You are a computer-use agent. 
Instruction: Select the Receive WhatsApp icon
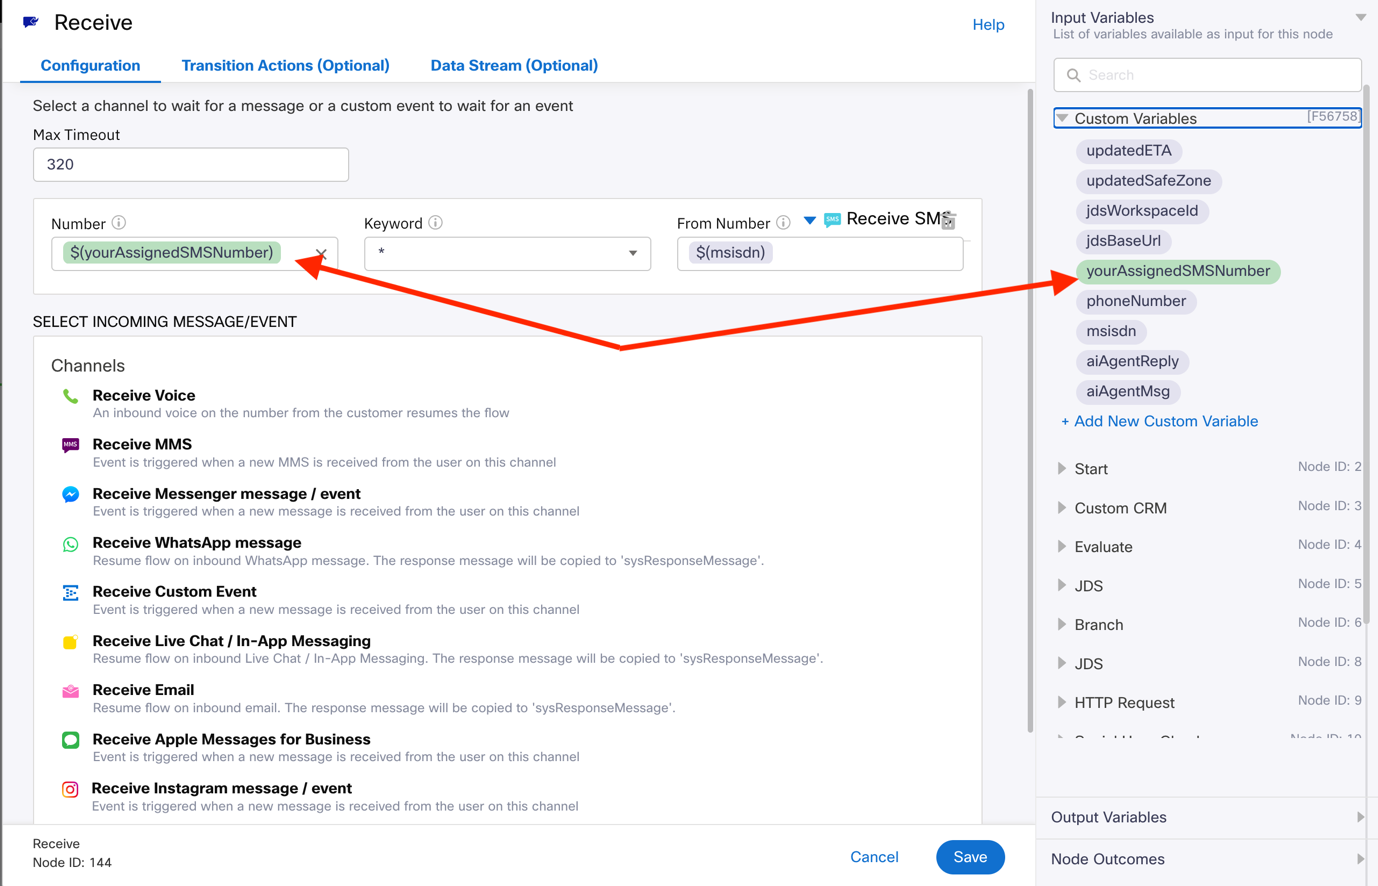[70, 544]
